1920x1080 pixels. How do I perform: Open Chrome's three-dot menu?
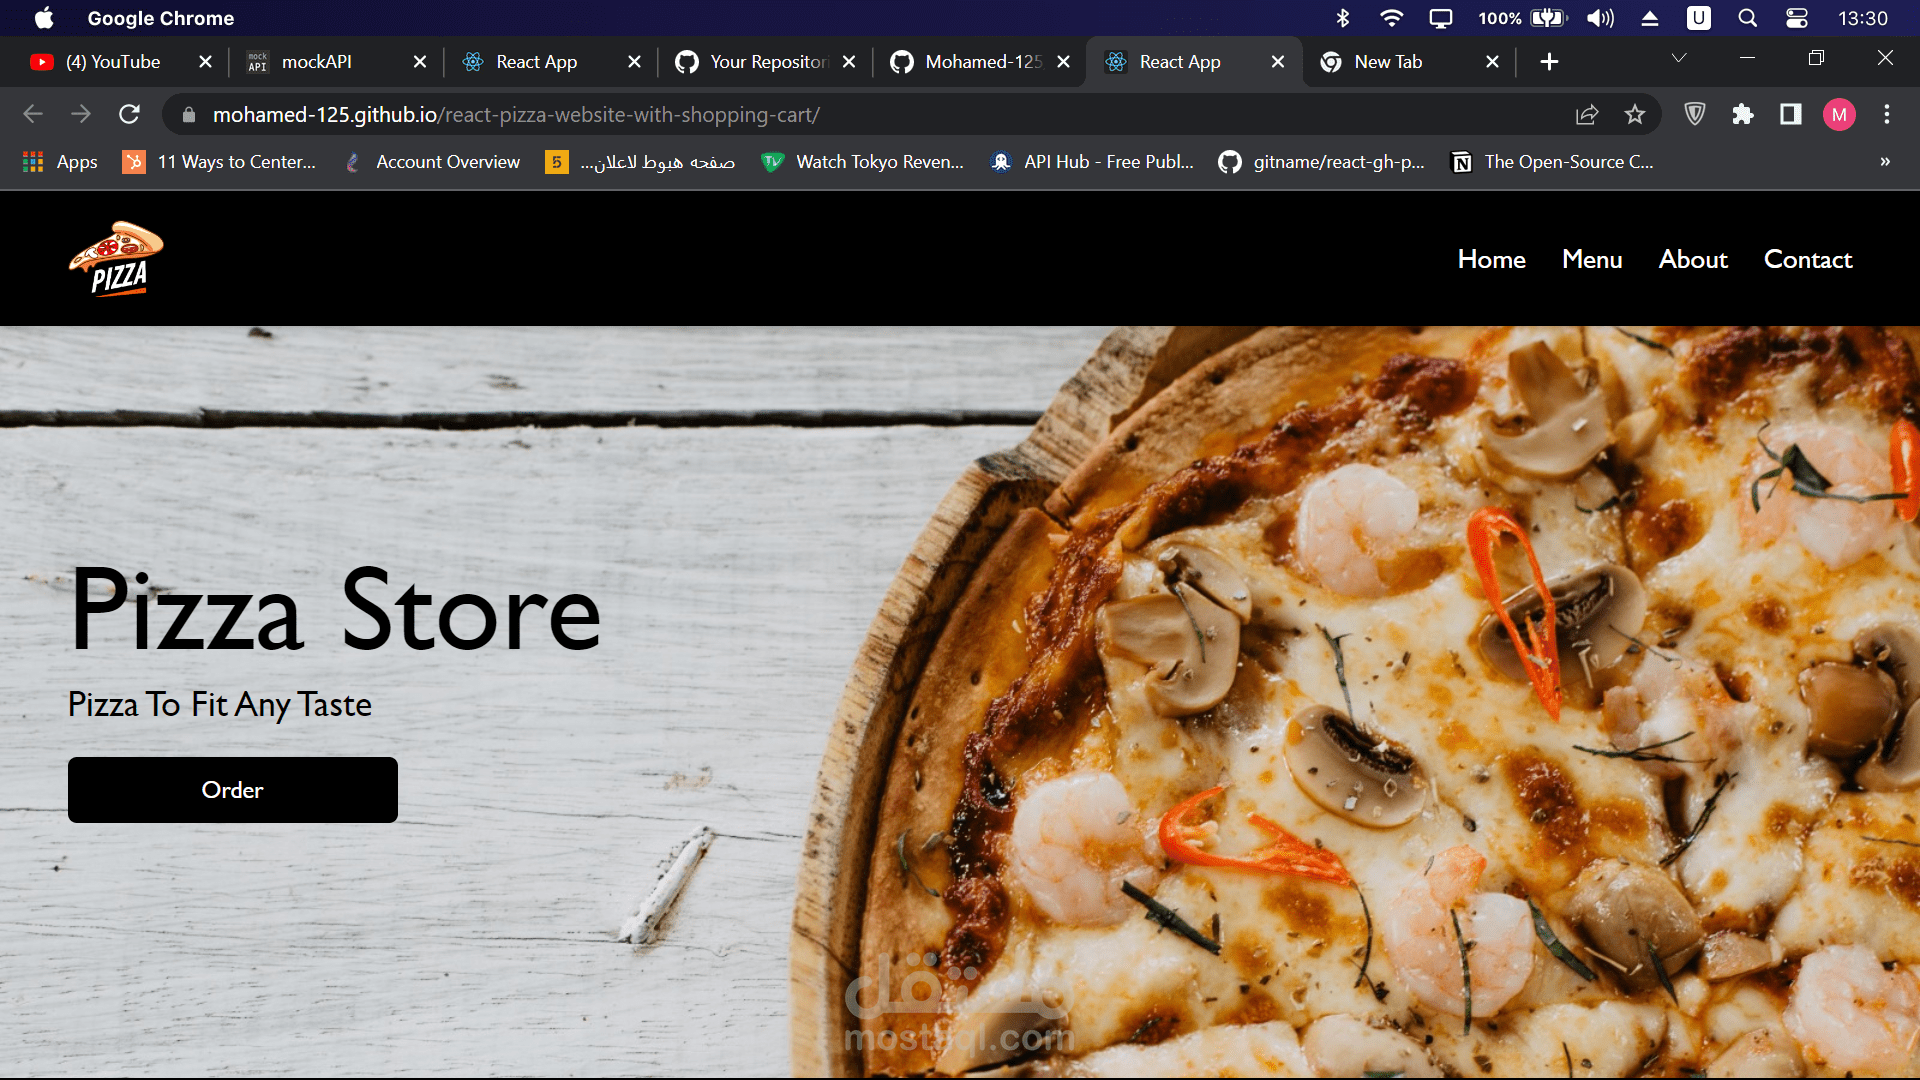tap(1887, 115)
